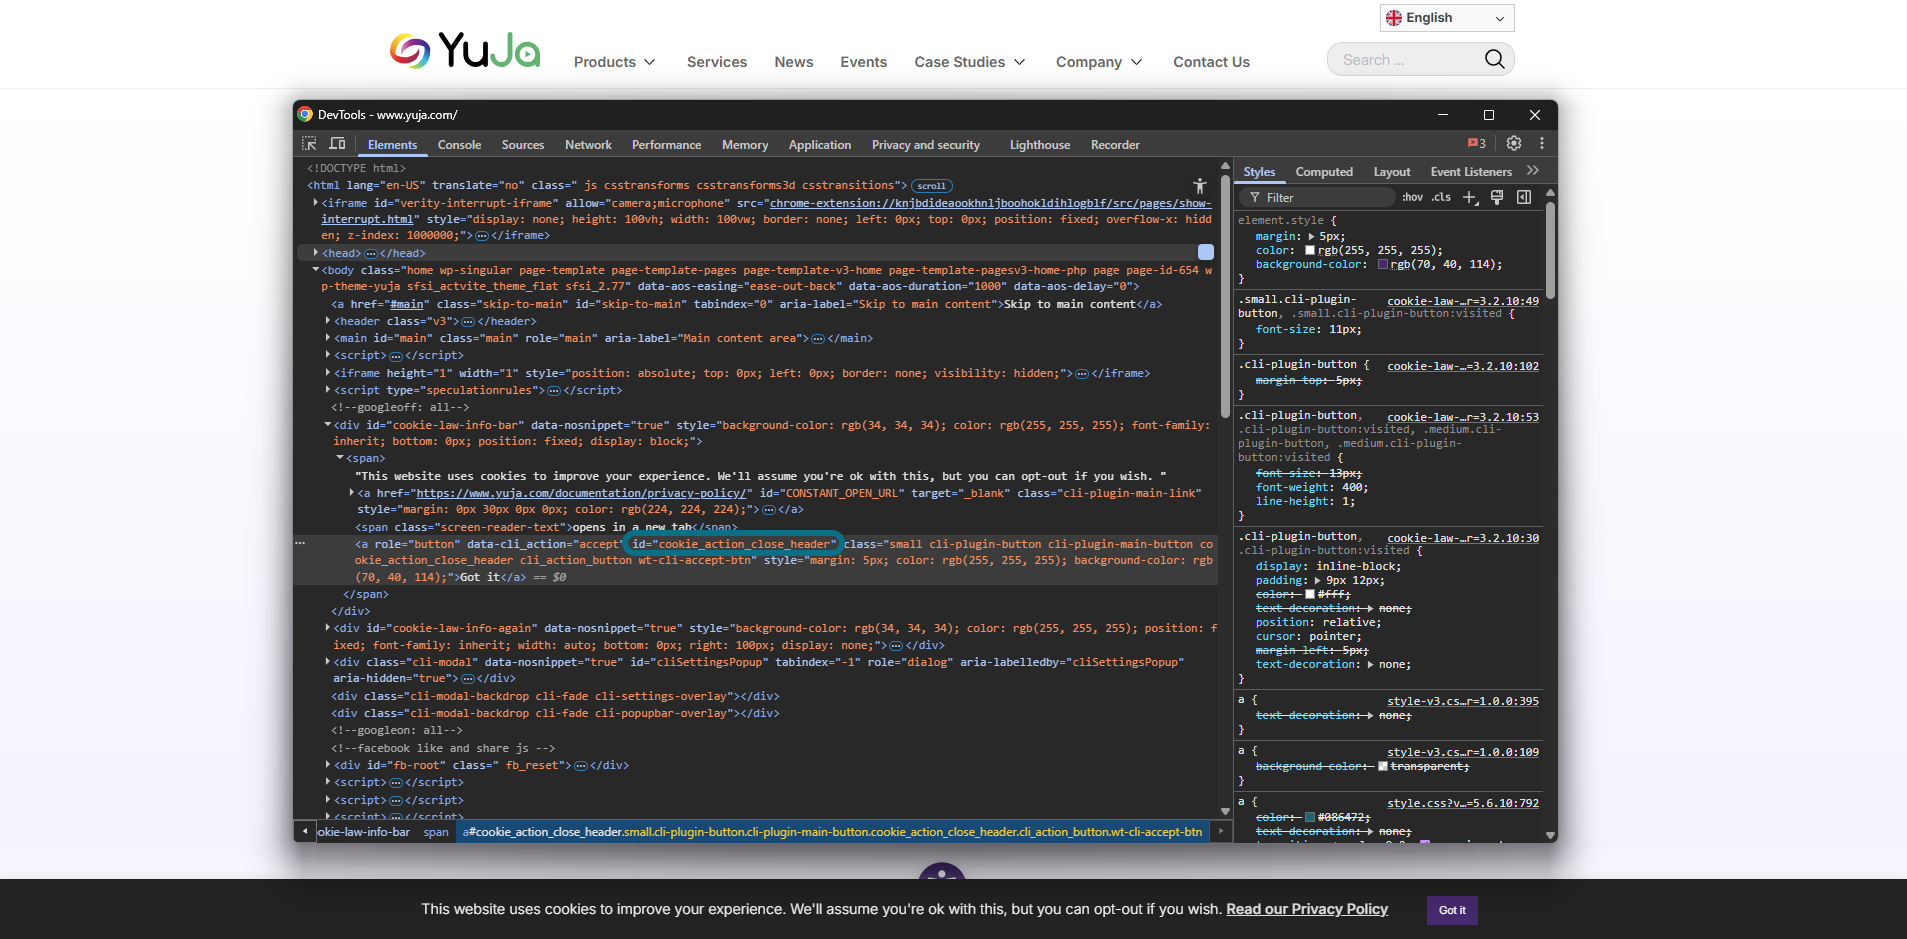Viewport: 1907px width, 939px height.
Task: Click the ellipsis inside fb-root div
Action: 581,766
